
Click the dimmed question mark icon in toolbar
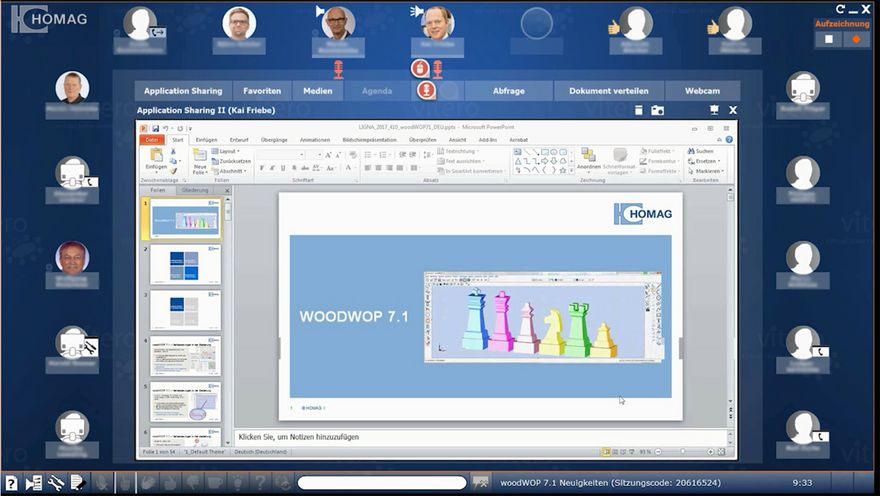point(260,483)
